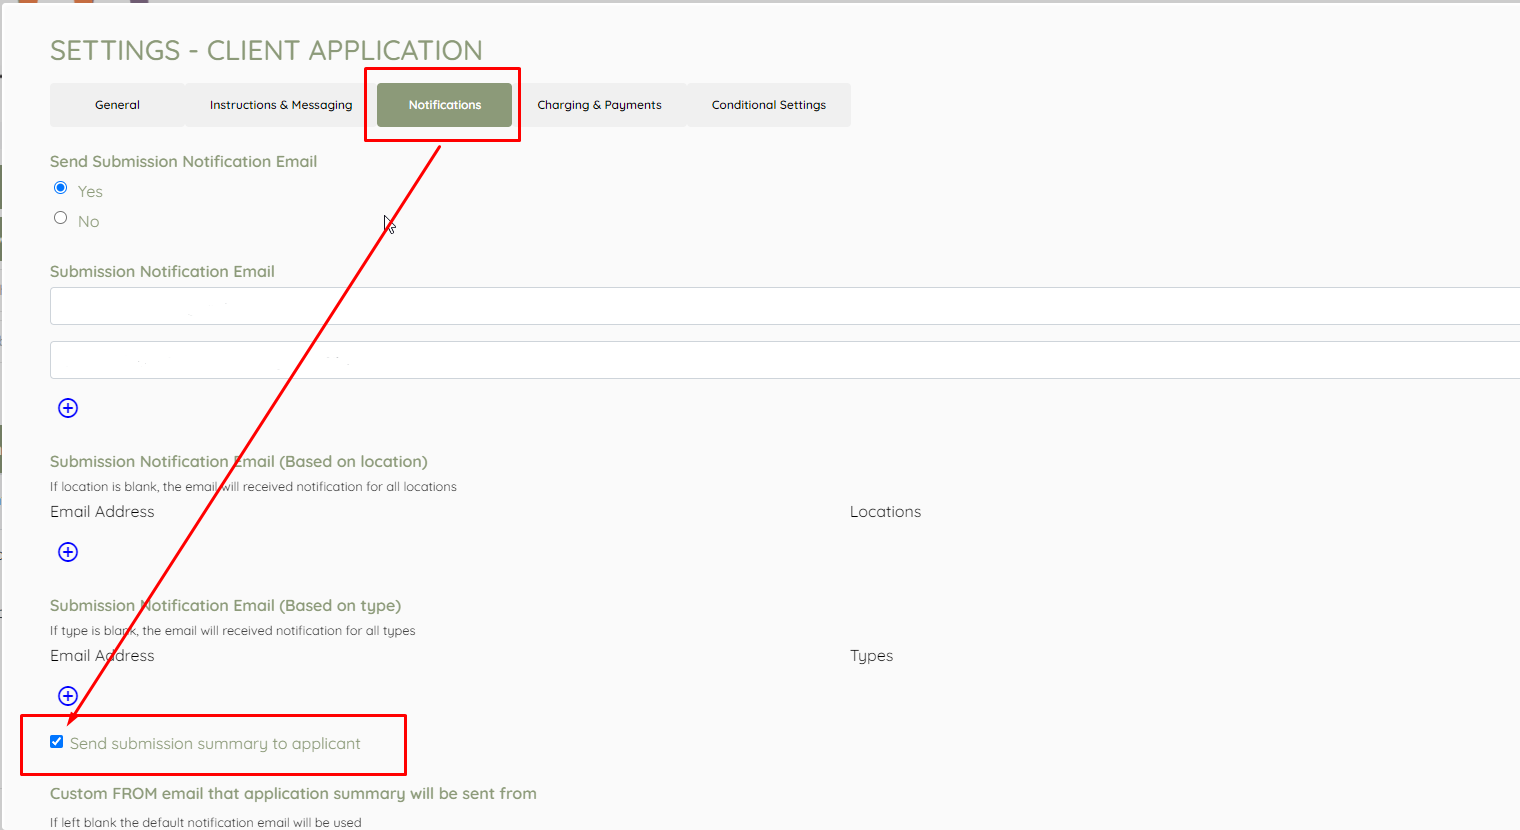1520x830 pixels.
Task: Focus the first Submission Notification Email field
Action: point(785,306)
